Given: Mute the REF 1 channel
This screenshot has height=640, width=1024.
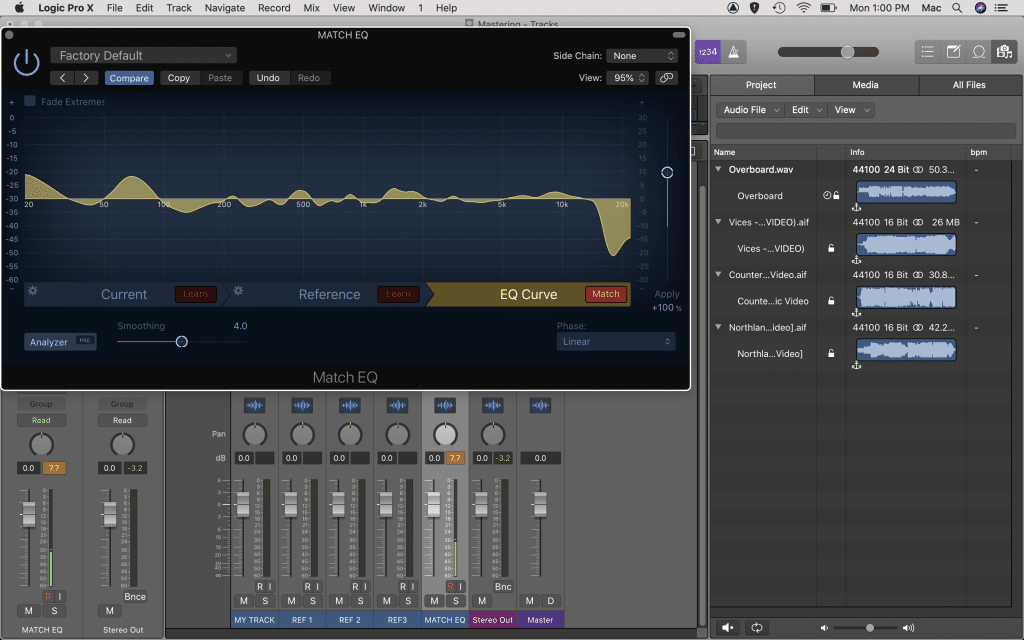Looking at the screenshot, I should (x=290, y=601).
